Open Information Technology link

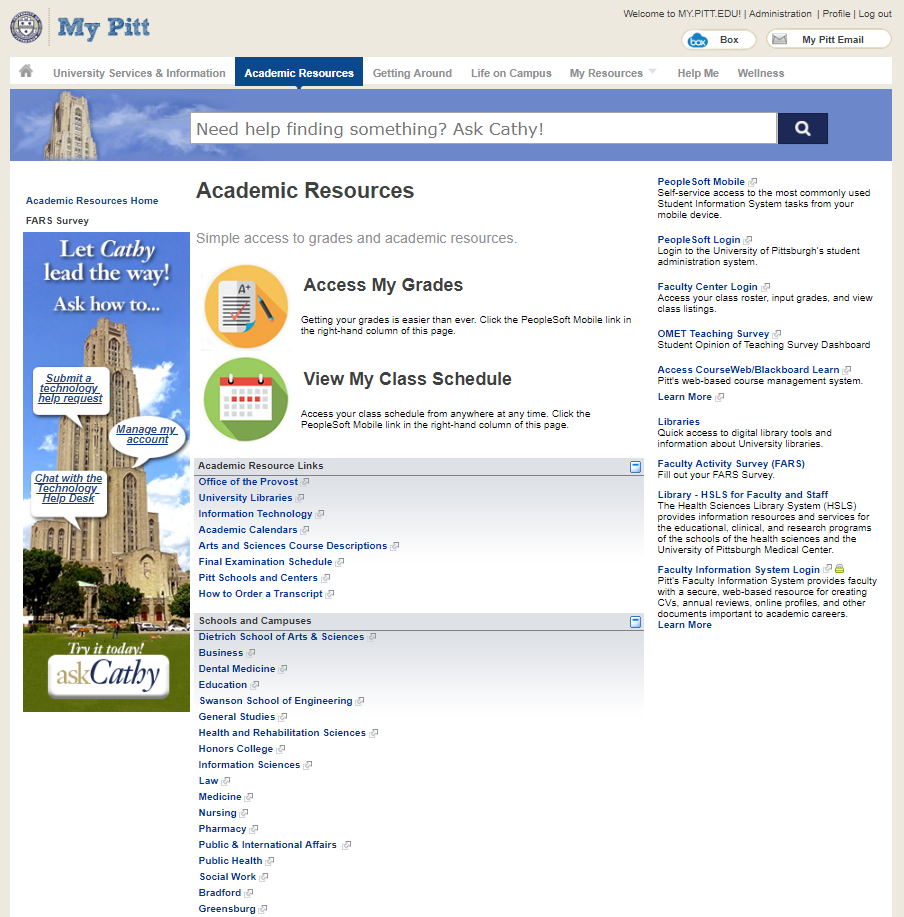tap(255, 513)
